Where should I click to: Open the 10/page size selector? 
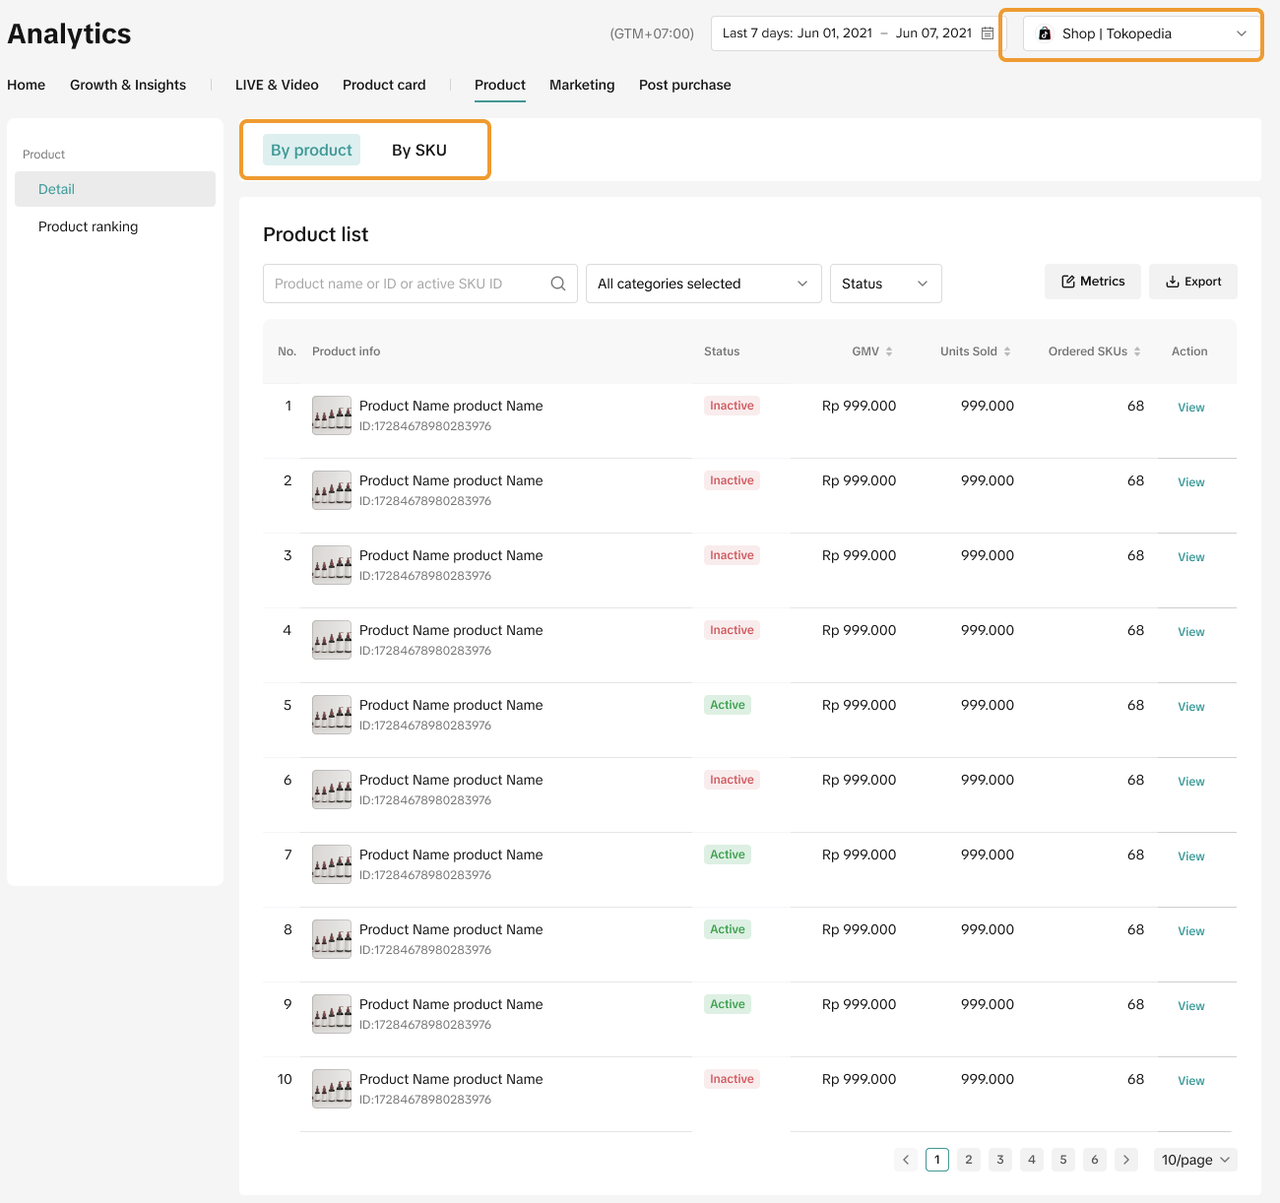[x=1196, y=1160]
